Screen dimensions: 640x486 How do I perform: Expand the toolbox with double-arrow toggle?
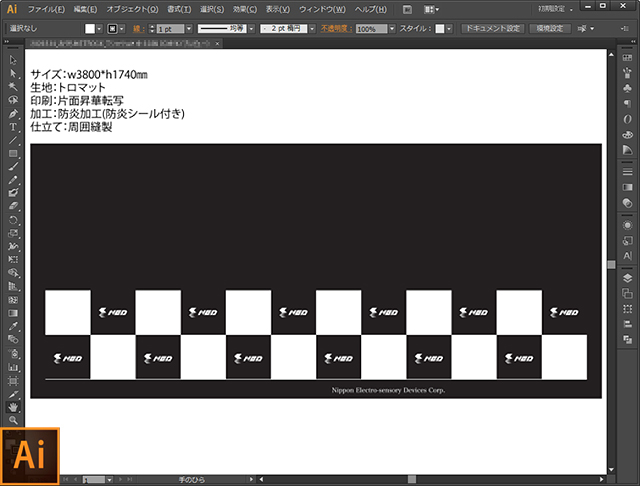(x=7, y=42)
